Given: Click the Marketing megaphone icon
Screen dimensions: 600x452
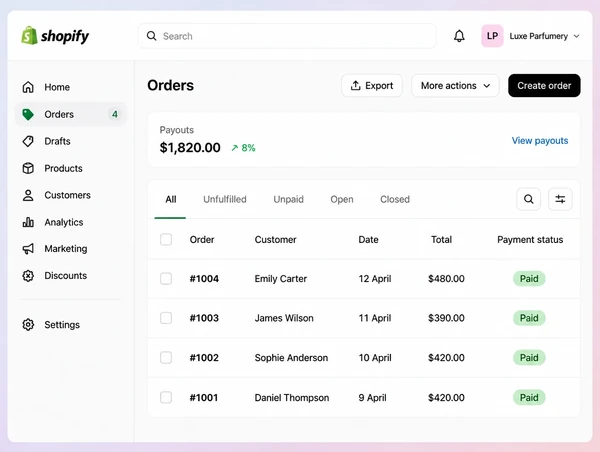Looking at the screenshot, I should [x=28, y=249].
